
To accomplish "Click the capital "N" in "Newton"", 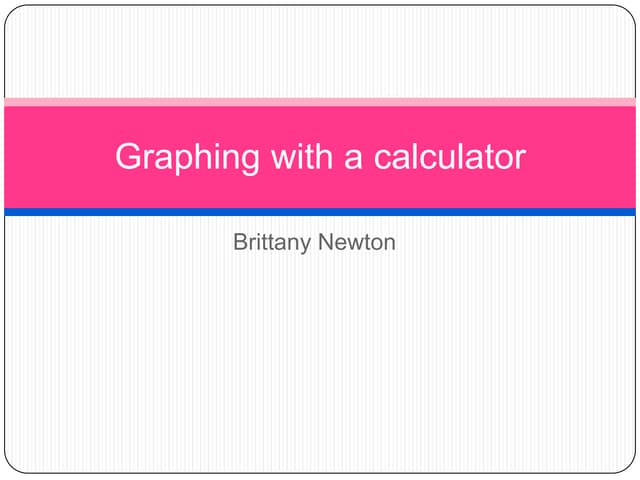I will (x=326, y=242).
